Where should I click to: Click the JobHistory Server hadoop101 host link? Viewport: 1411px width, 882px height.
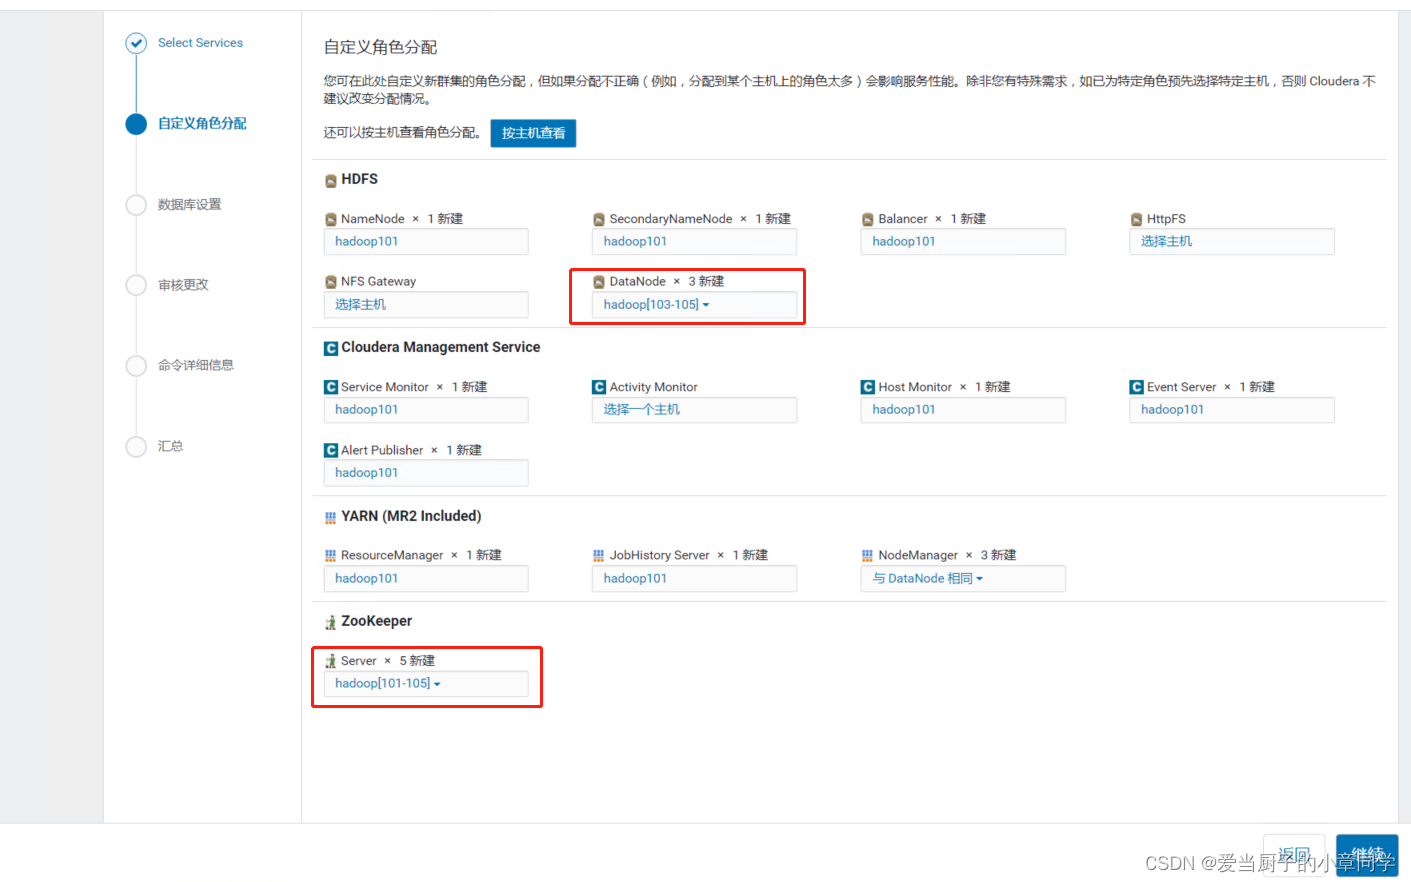coord(635,579)
